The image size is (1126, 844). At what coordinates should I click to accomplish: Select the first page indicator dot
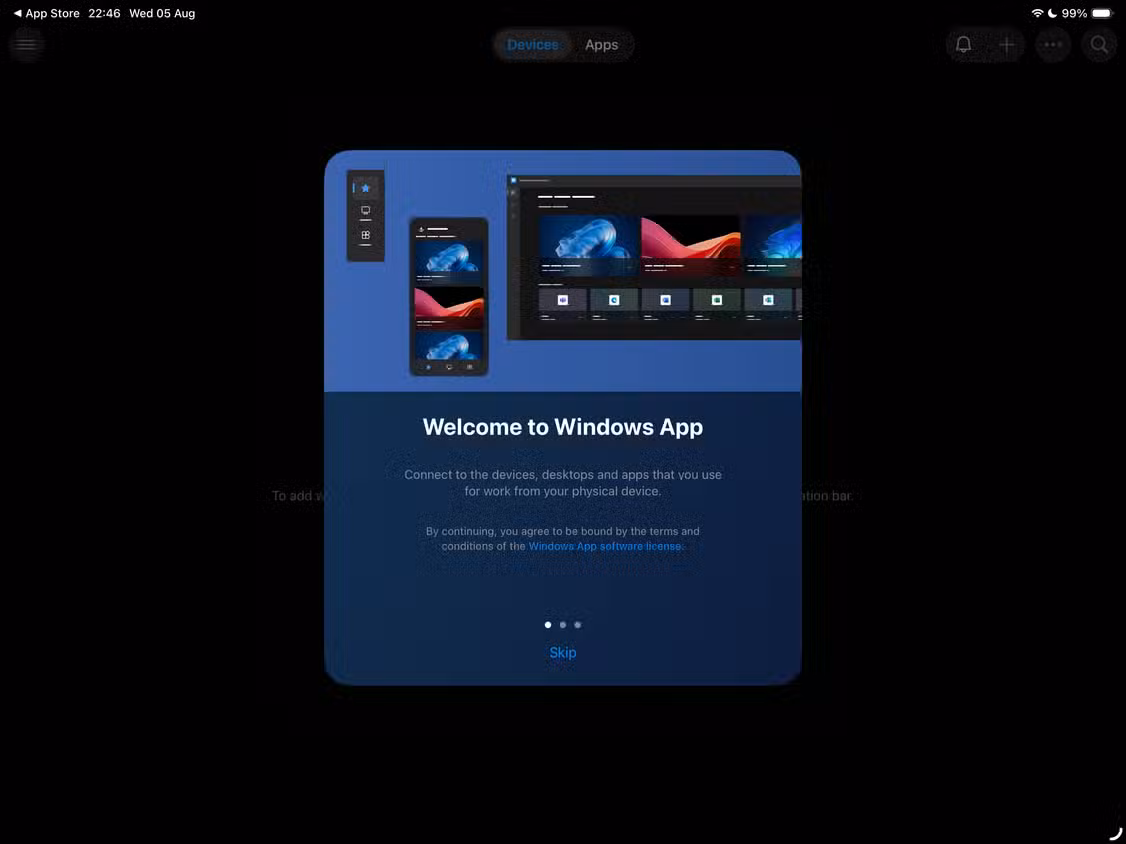click(x=548, y=625)
